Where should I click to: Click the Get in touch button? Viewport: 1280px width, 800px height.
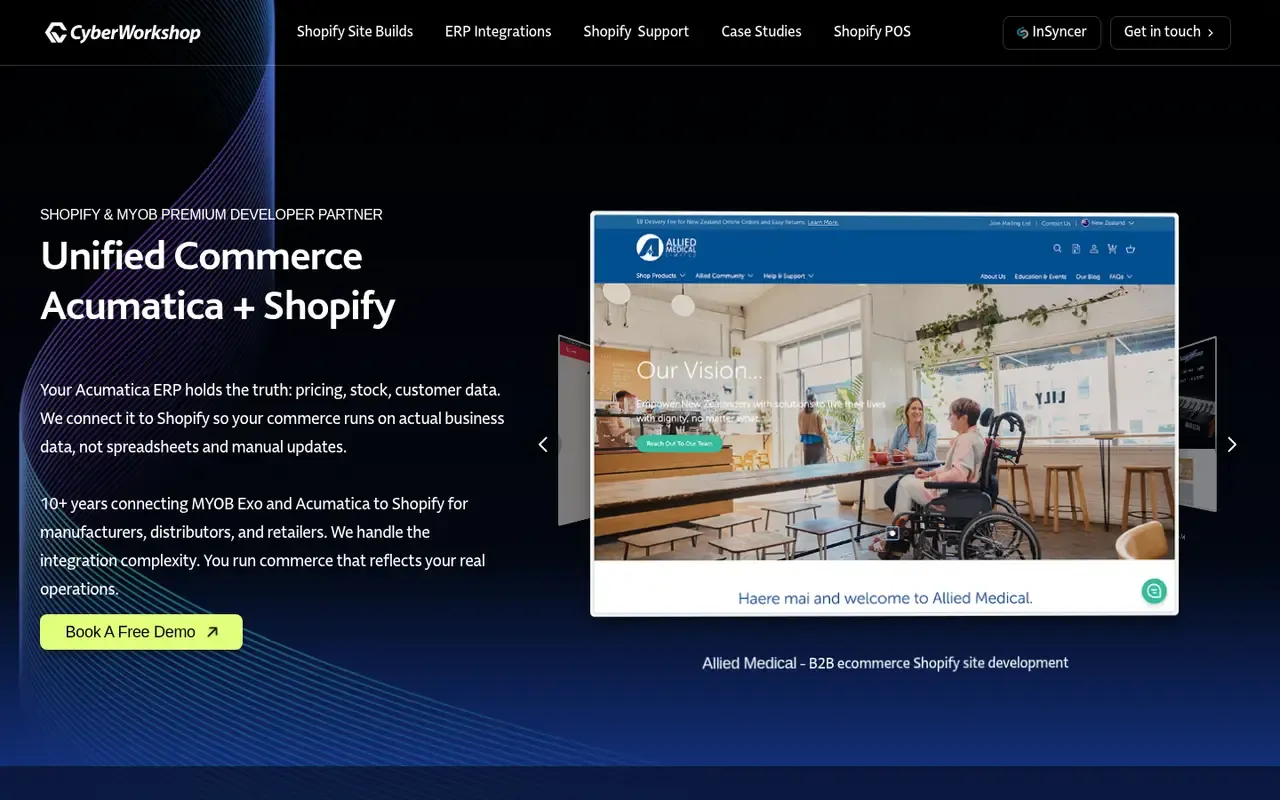[1170, 32]
